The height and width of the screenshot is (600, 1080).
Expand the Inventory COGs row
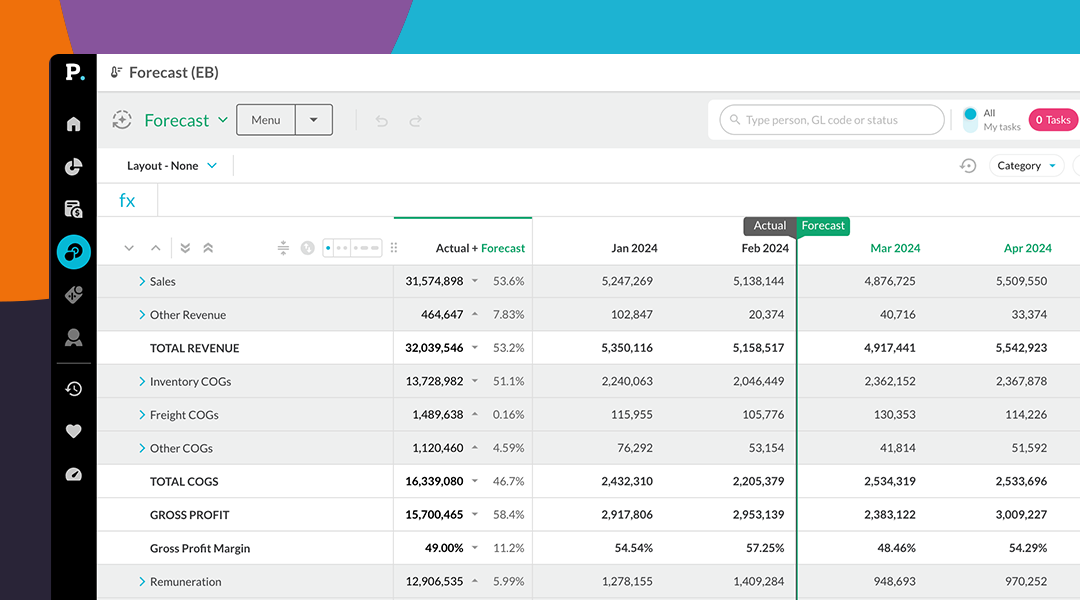142,382
